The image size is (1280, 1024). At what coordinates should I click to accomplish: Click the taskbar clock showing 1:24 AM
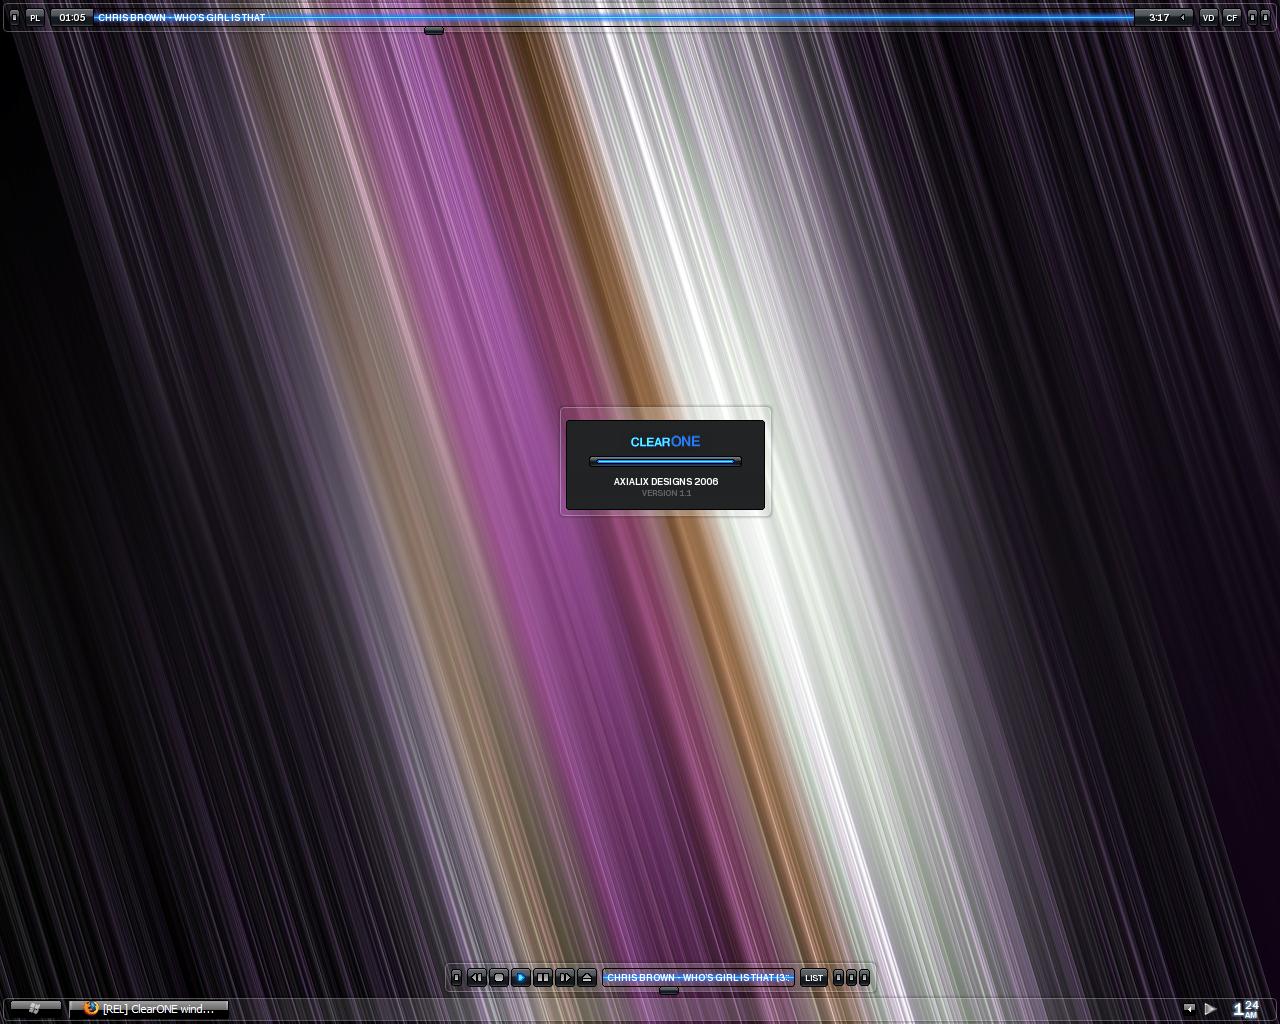pyautogui.click(x=1245, y=1009)
